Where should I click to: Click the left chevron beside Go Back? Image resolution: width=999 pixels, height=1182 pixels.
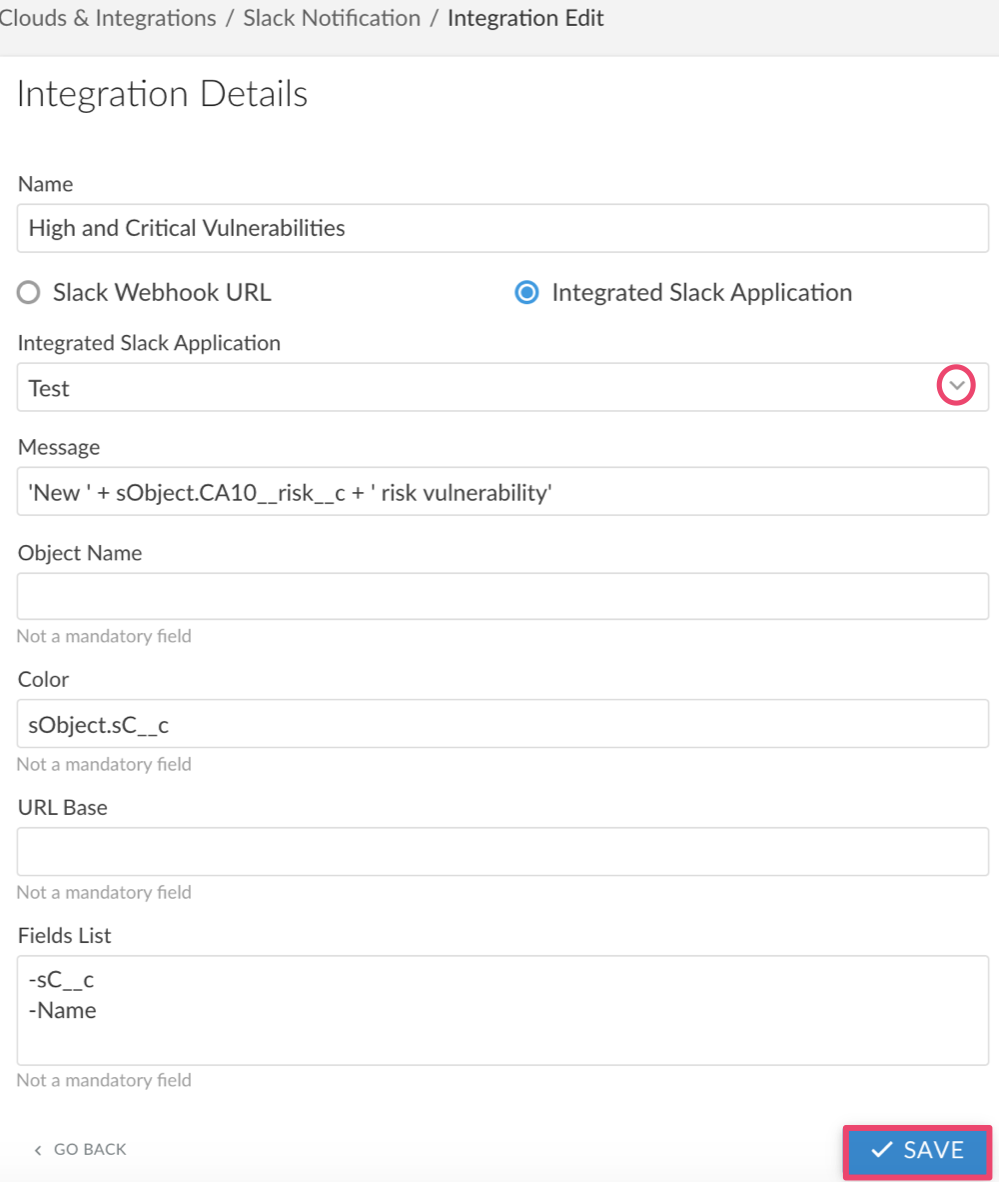pos(38,1150)
